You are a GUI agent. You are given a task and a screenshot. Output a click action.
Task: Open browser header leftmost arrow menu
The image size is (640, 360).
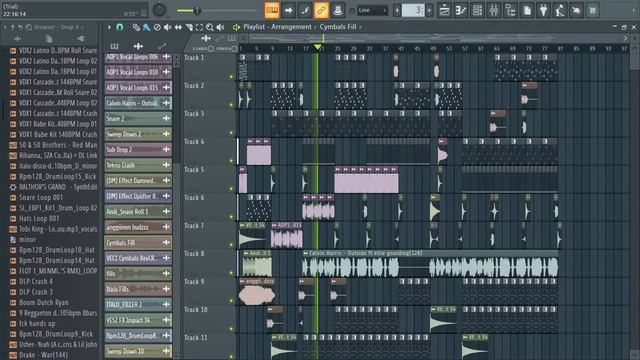(5, 27)
